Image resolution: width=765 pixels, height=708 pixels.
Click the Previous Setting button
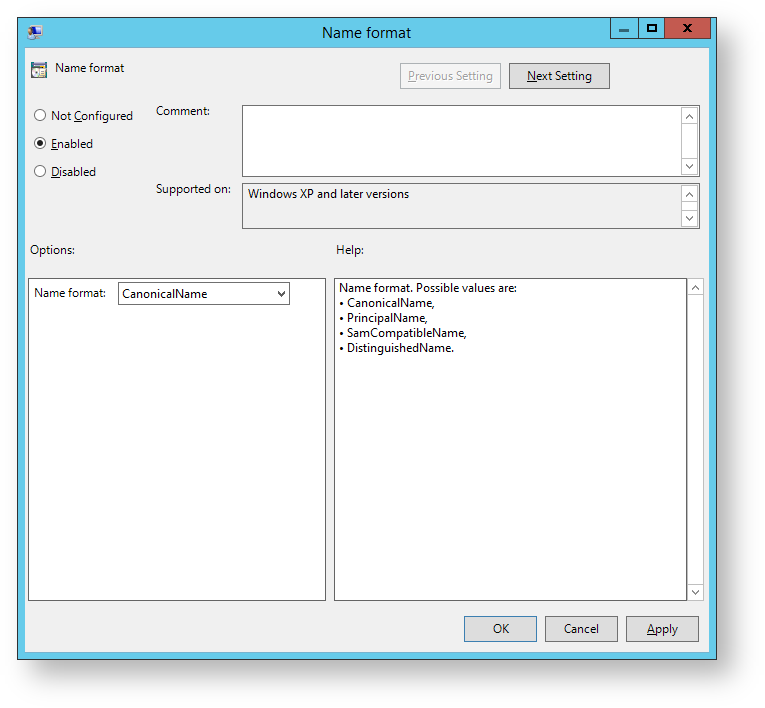tap(450, 76)
